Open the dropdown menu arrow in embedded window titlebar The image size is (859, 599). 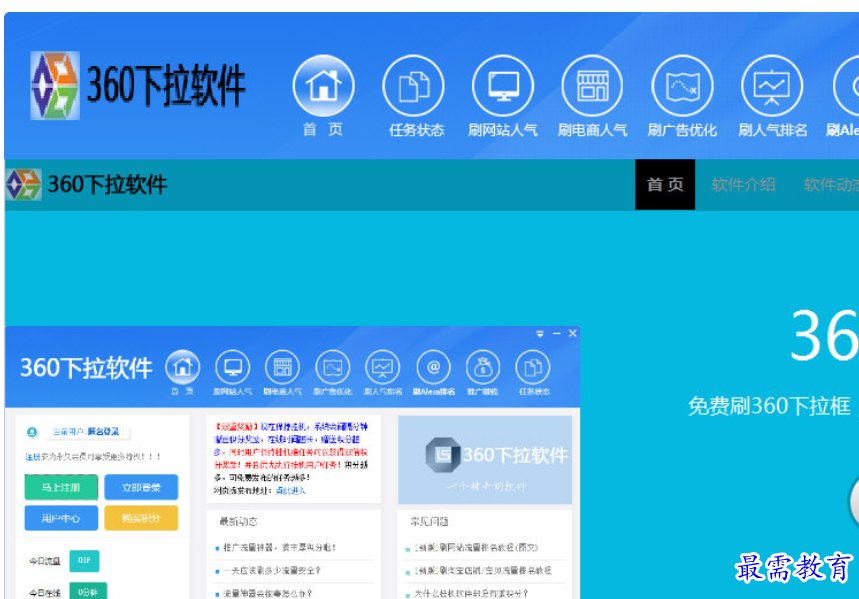coord(540,333)
